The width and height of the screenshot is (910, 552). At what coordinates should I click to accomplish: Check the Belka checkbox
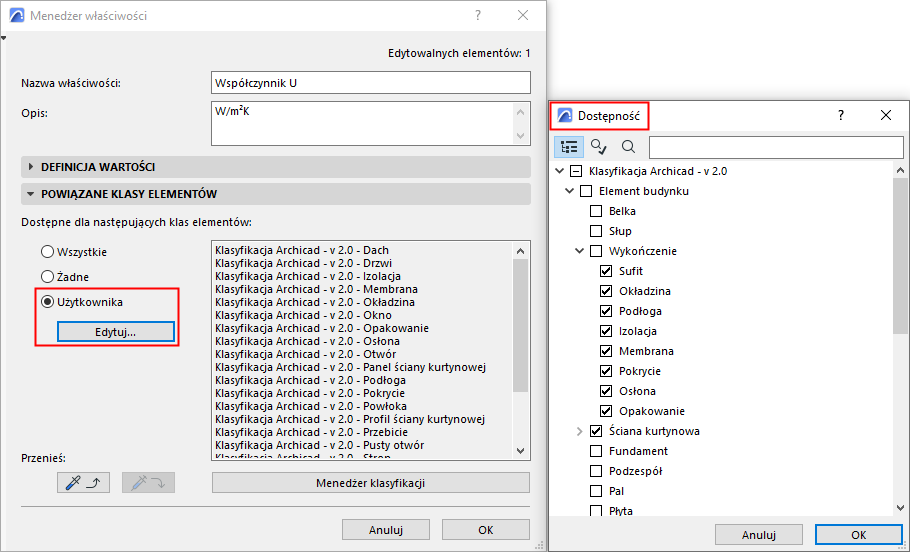click(596, 211)
